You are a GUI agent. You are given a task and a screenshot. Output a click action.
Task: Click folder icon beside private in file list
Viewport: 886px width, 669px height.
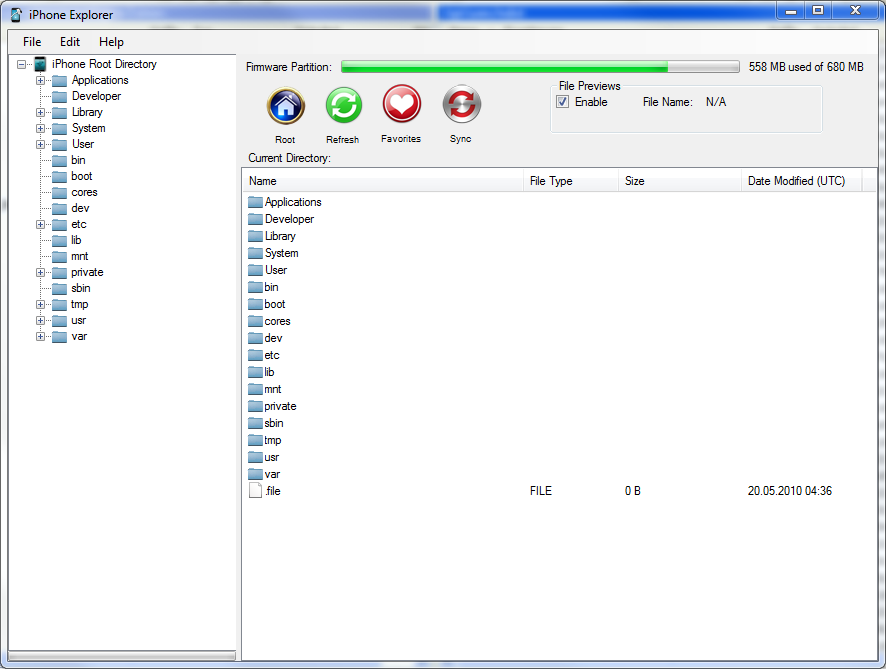[x=255, y=406]
